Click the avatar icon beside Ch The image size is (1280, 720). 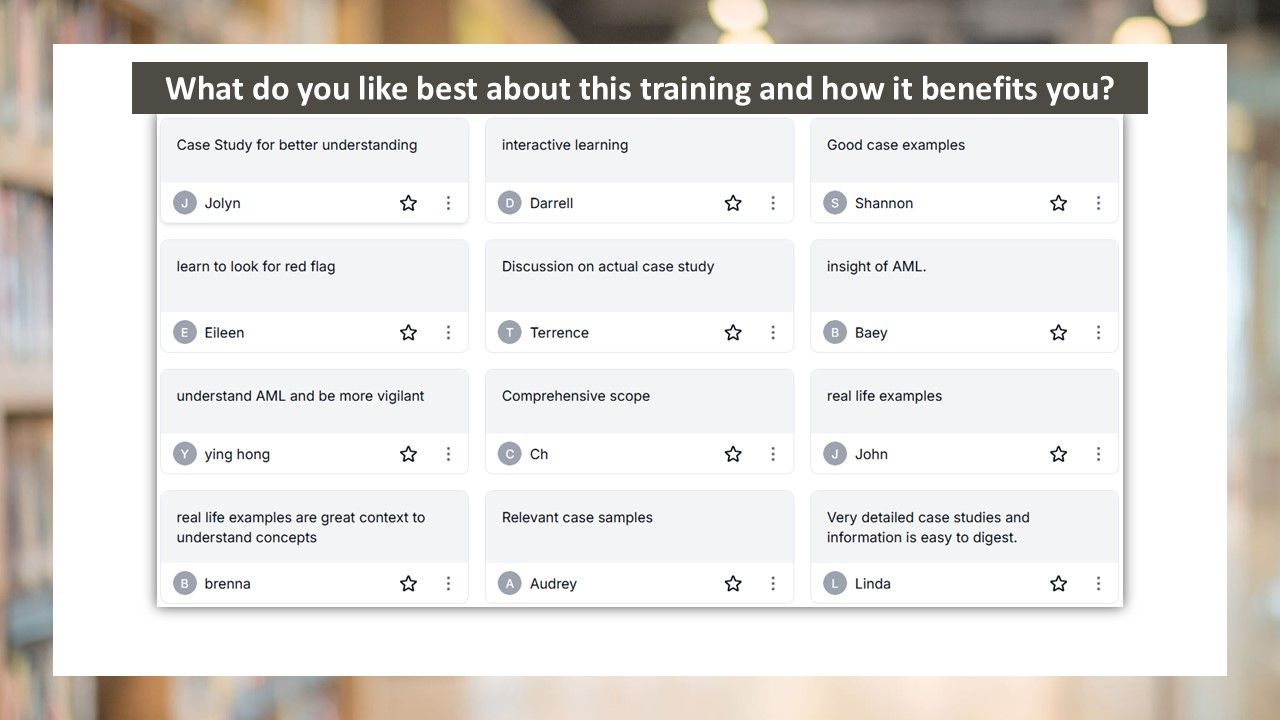click(x=510, y=454)
